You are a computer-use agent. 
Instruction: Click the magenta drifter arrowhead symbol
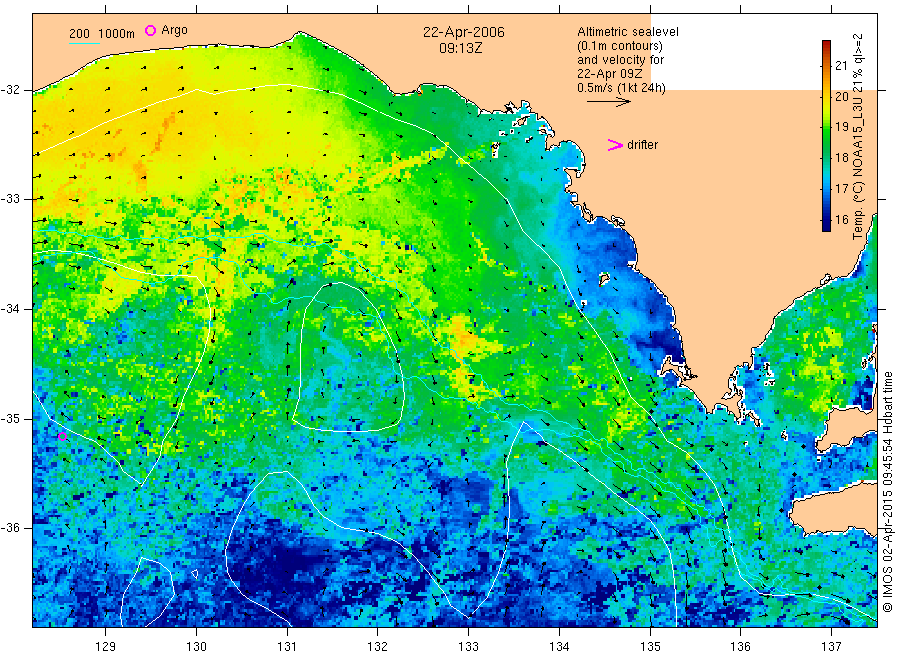615,145
